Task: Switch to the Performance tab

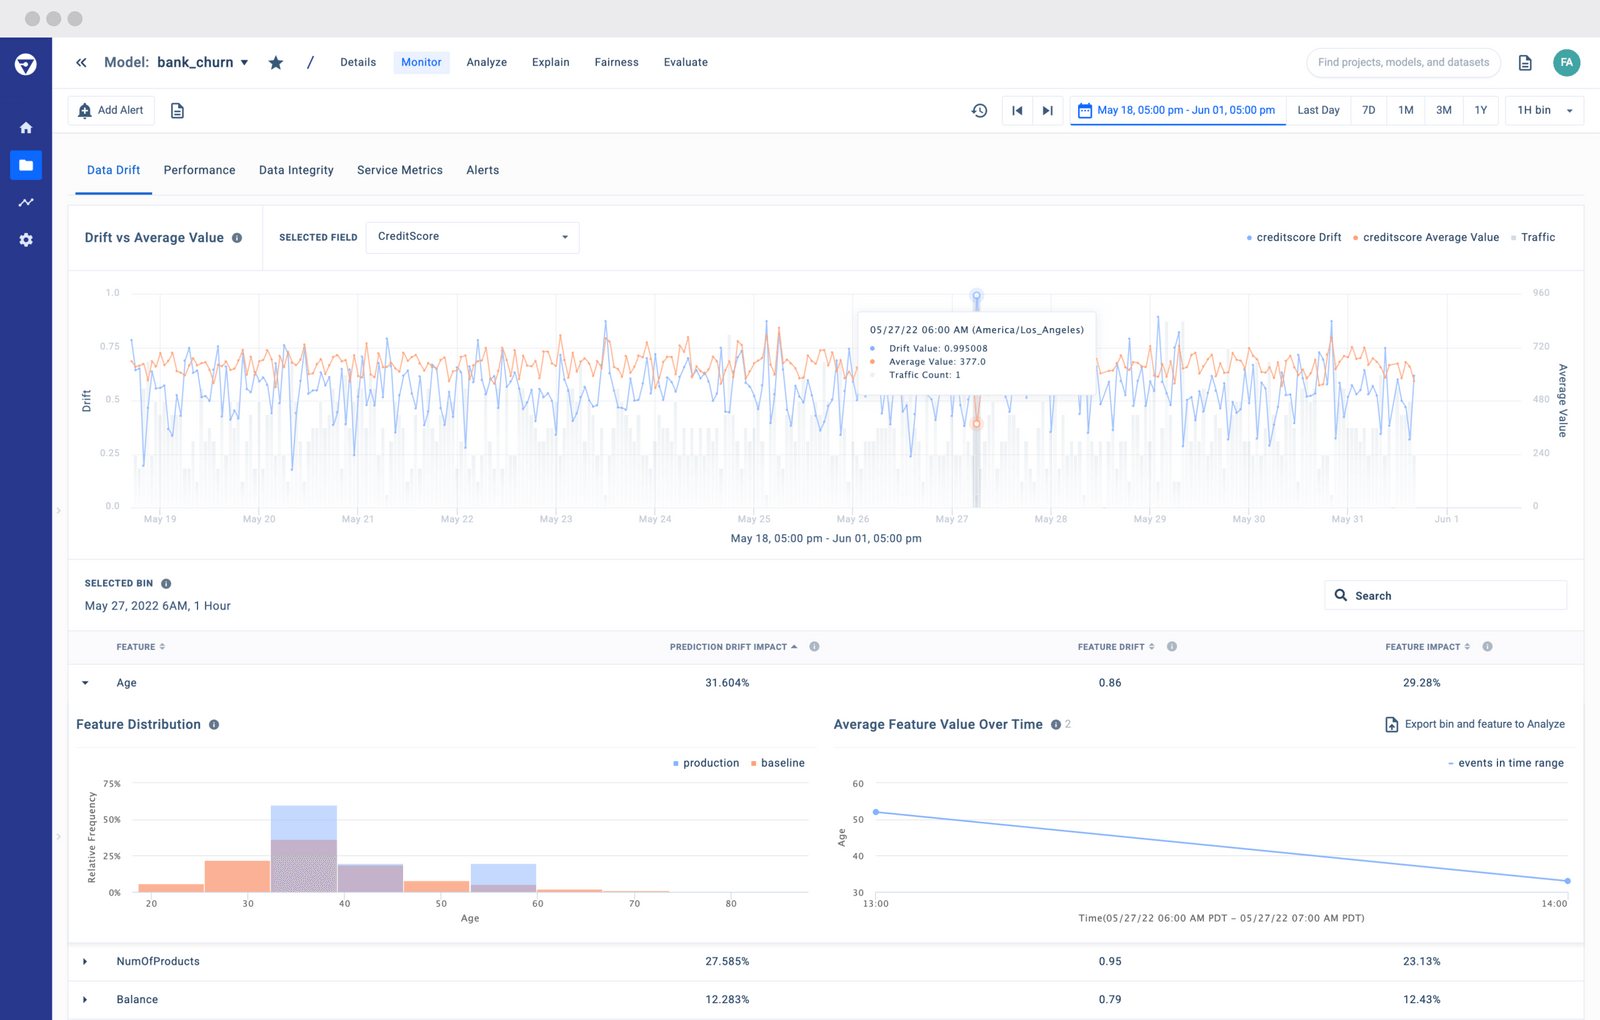Action: tap(199, 170)
